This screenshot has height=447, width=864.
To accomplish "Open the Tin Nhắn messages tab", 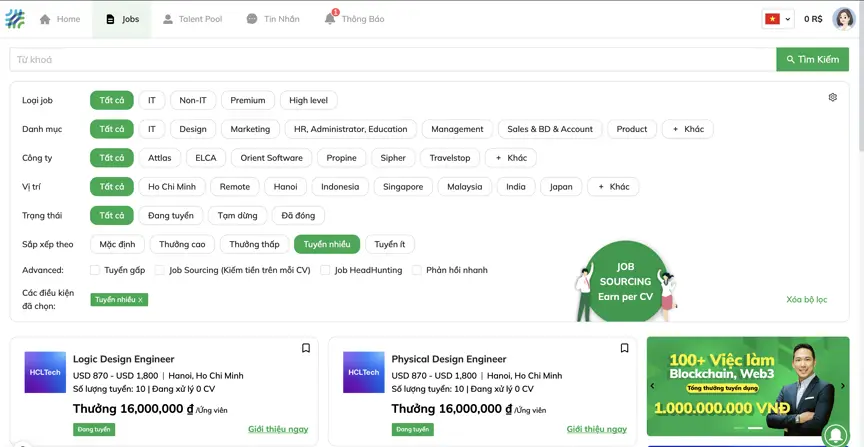I will tap(272, 19).
